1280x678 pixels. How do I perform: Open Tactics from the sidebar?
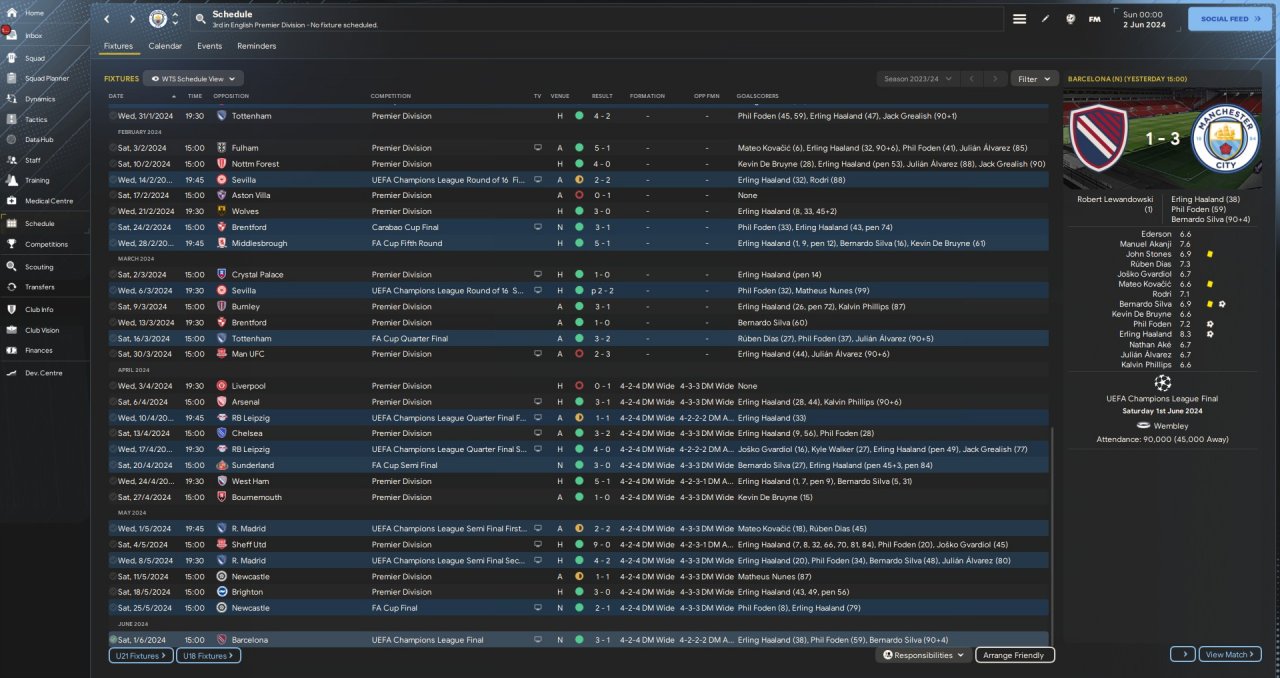[x=36, y=119]
